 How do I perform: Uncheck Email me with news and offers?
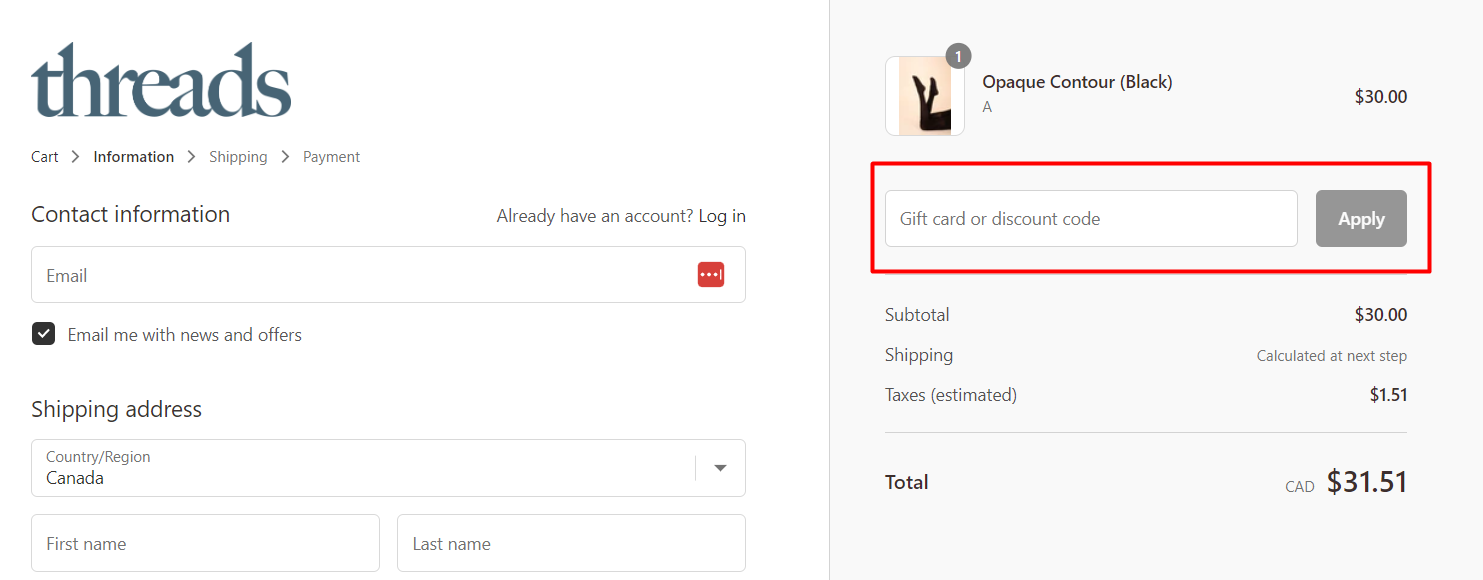pyautogui.click(x=43, y=334)
